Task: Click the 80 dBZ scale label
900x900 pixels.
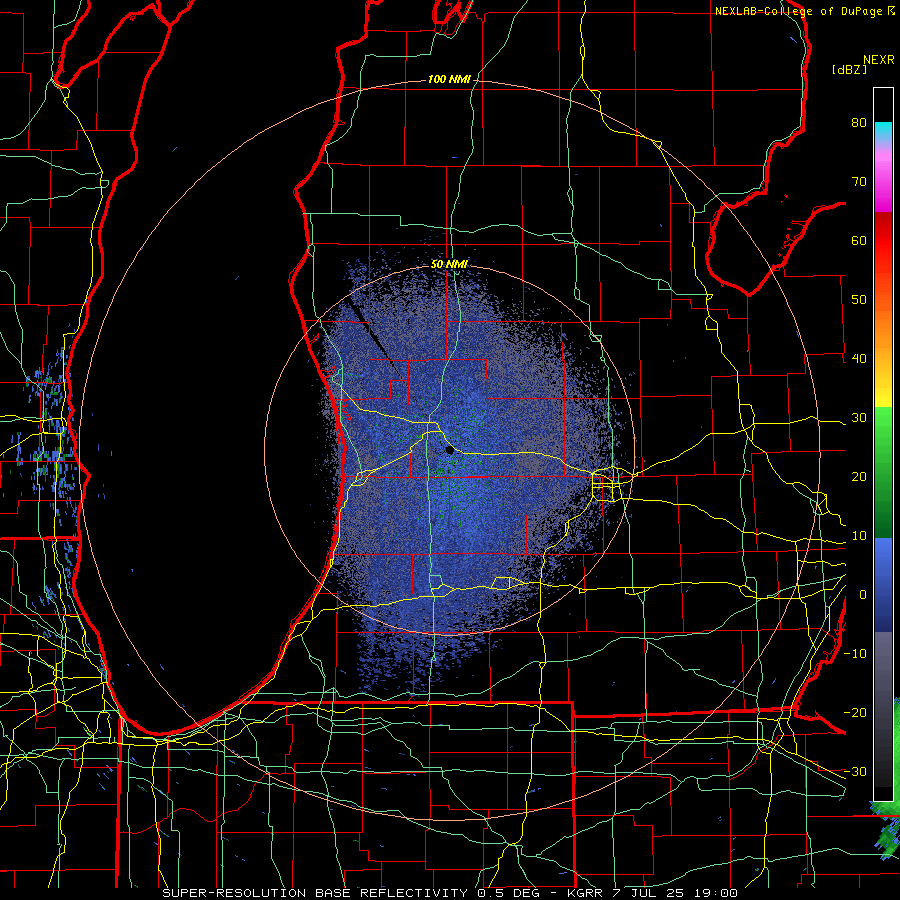Action: click(859, 122)
